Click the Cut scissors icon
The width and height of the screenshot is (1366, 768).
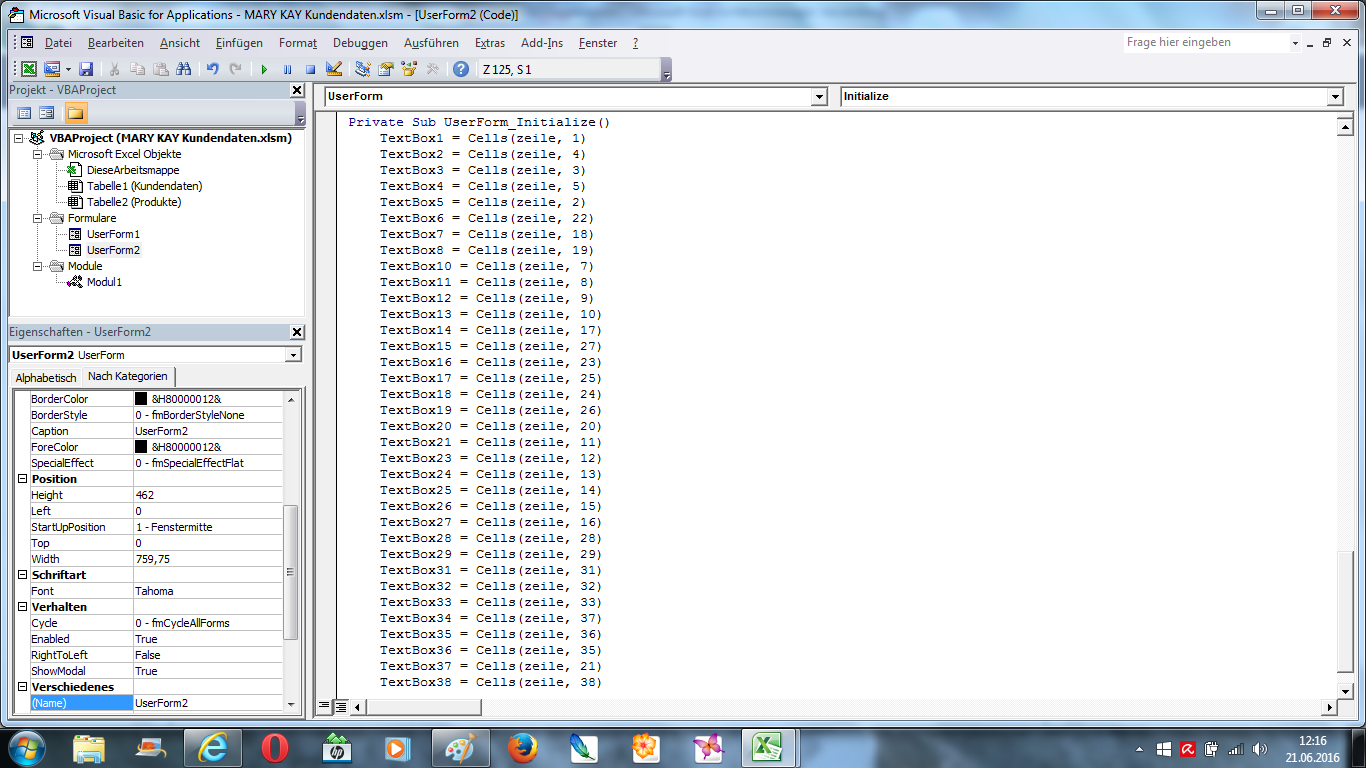tap(115, 69)
